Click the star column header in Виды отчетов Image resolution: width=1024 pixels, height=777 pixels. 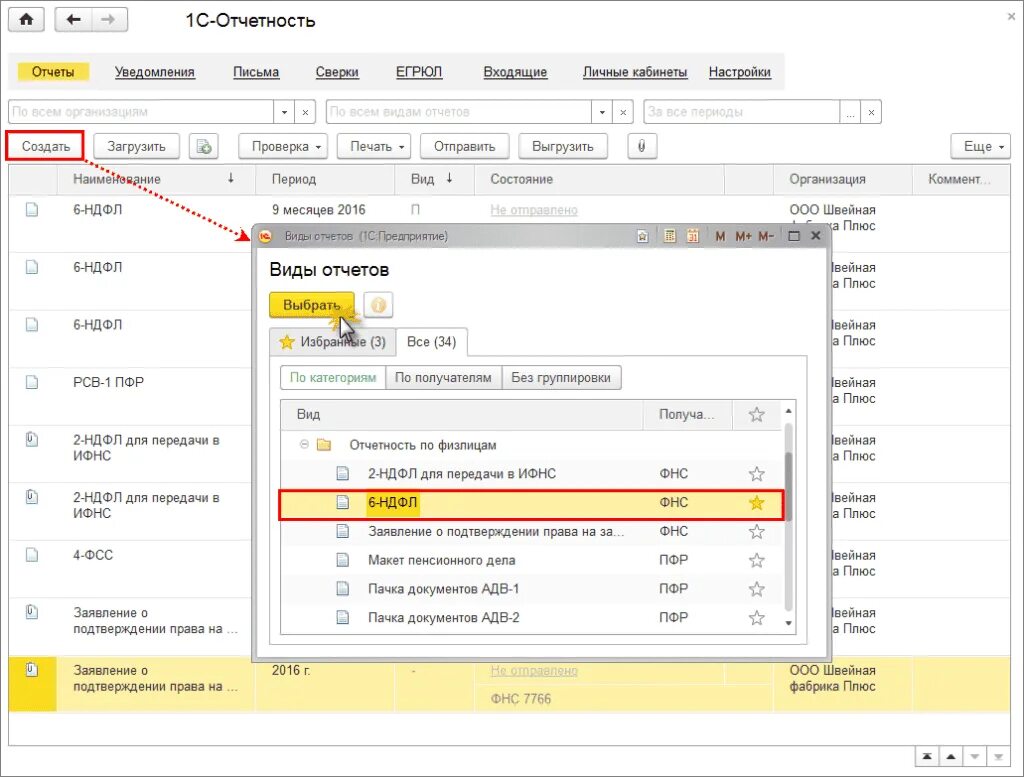pyautogui.click(x=756, y=415)
